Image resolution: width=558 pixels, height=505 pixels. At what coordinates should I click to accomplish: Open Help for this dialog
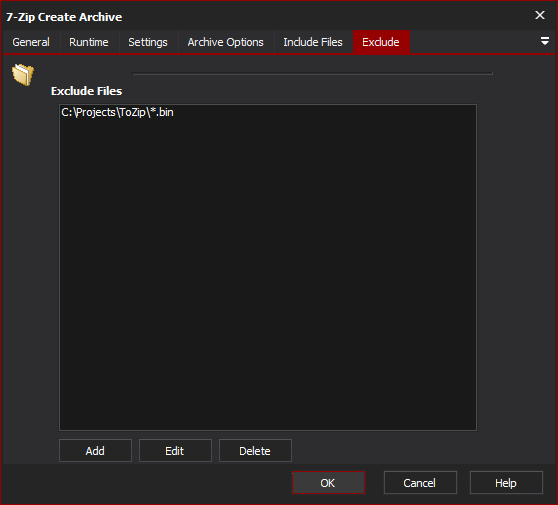pyautogui.click(x=506, y=483)
